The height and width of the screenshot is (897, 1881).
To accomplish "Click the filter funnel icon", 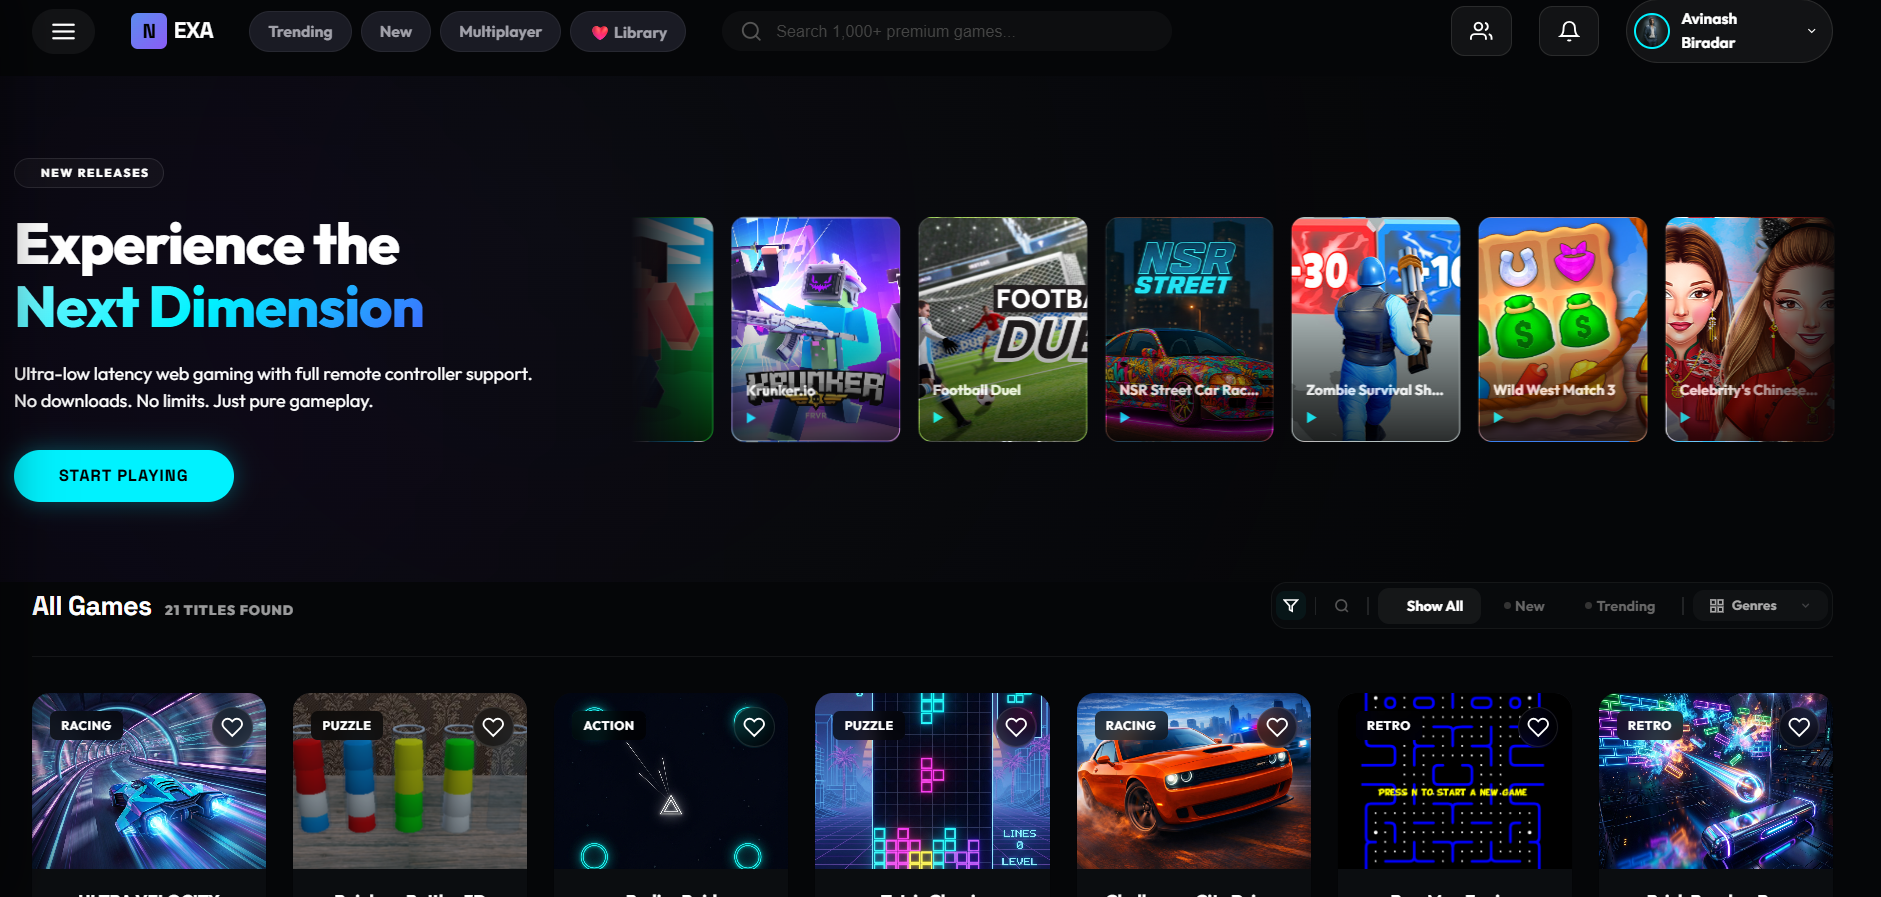I will pyautogui.click(x=1291, y=606).
